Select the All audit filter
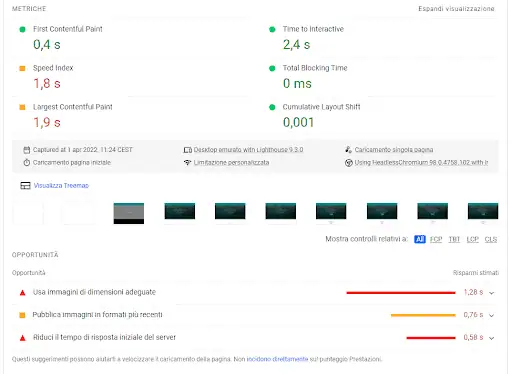Screen dimensions: 512x374 point(420,239)
